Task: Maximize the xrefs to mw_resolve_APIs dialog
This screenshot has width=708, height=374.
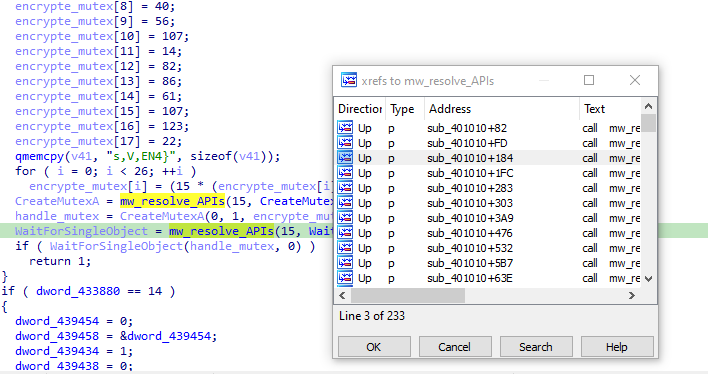Action: (589, 80)
